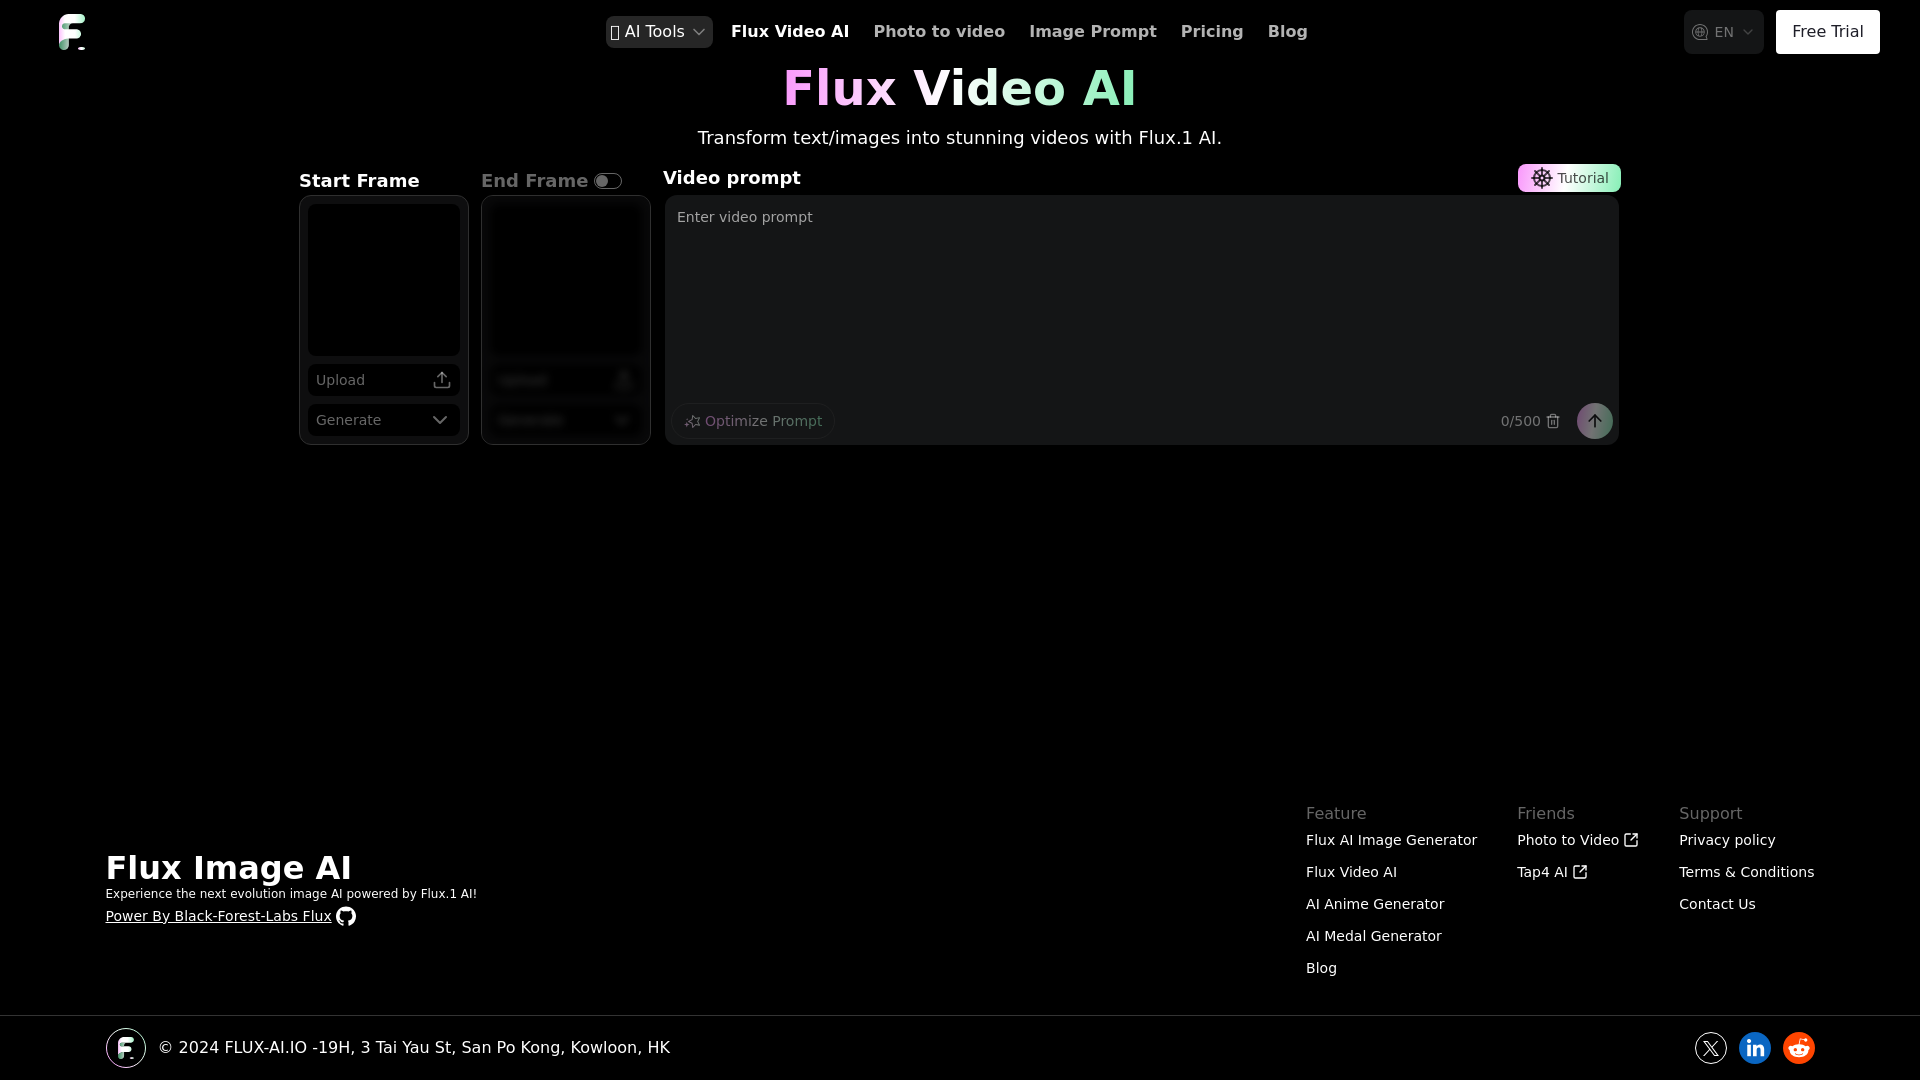This screenshot has width=1920, height=1080.
Task: Click the X/Twitter social media icon
Action: tap(1710, 1047)
